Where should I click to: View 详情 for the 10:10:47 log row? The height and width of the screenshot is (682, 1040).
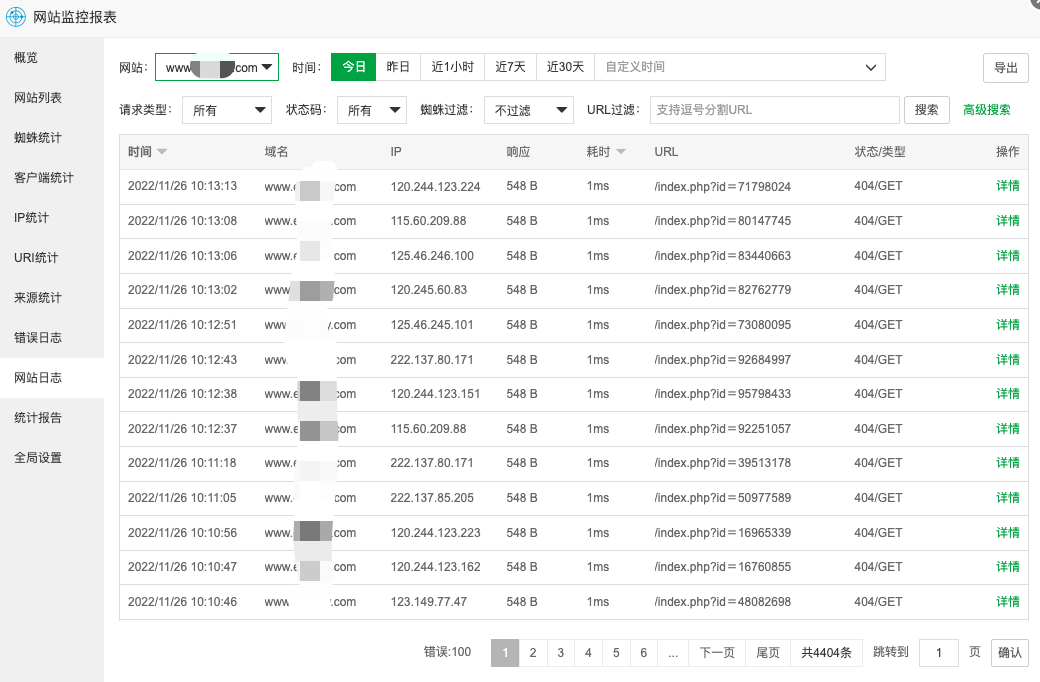point(1008,567)
